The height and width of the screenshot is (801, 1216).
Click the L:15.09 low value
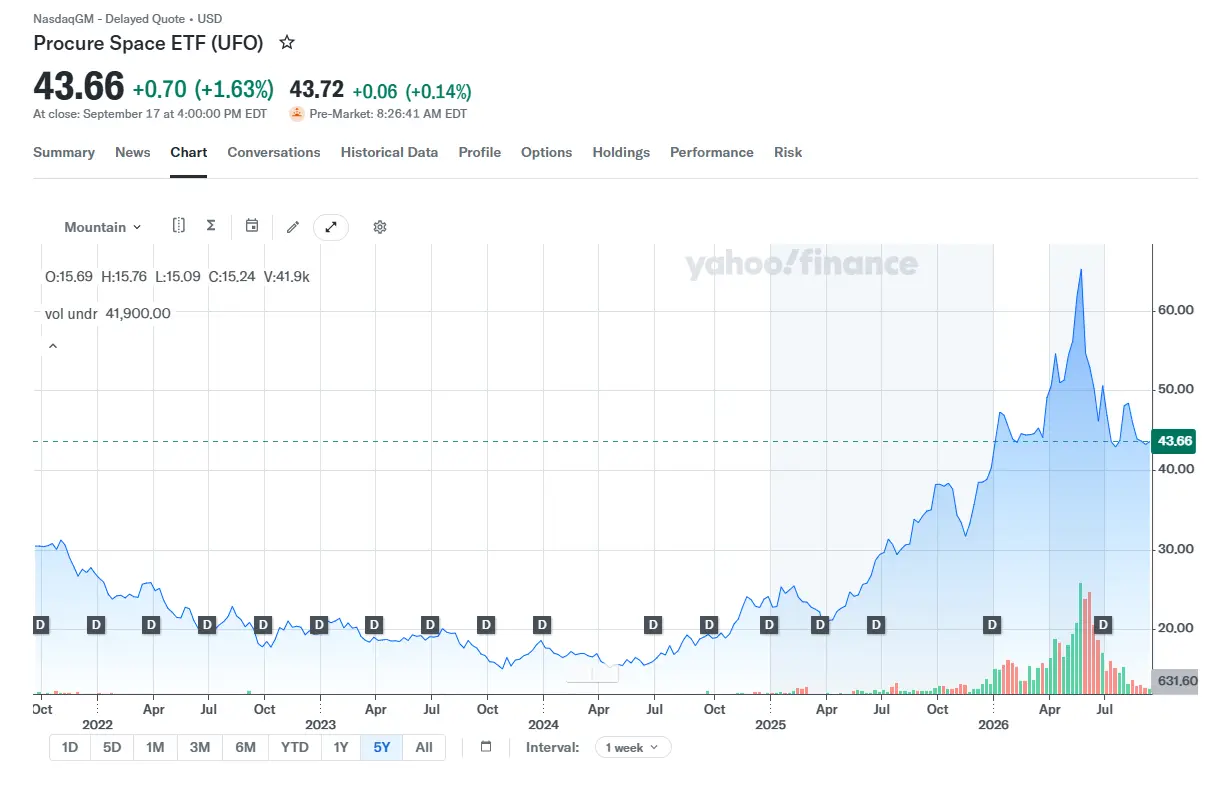178,276
